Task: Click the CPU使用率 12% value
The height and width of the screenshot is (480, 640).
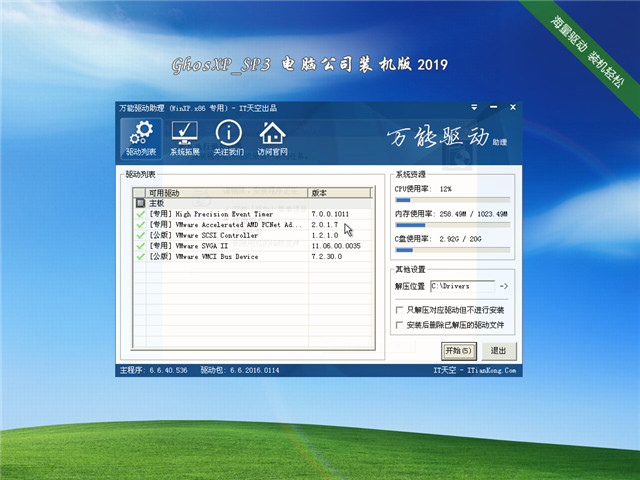Action: pyautogui.click(x=445, y=189)
